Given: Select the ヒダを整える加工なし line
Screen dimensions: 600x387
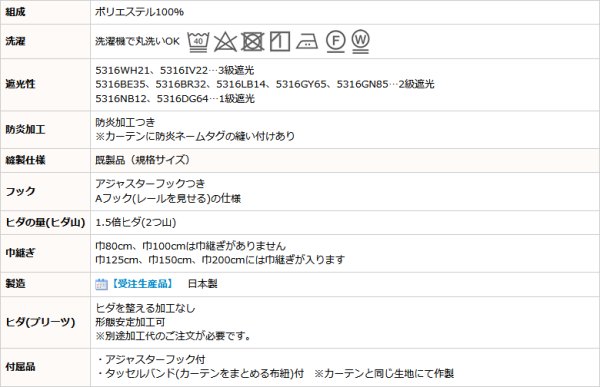Looking at the screenshot, I should 145,308.
